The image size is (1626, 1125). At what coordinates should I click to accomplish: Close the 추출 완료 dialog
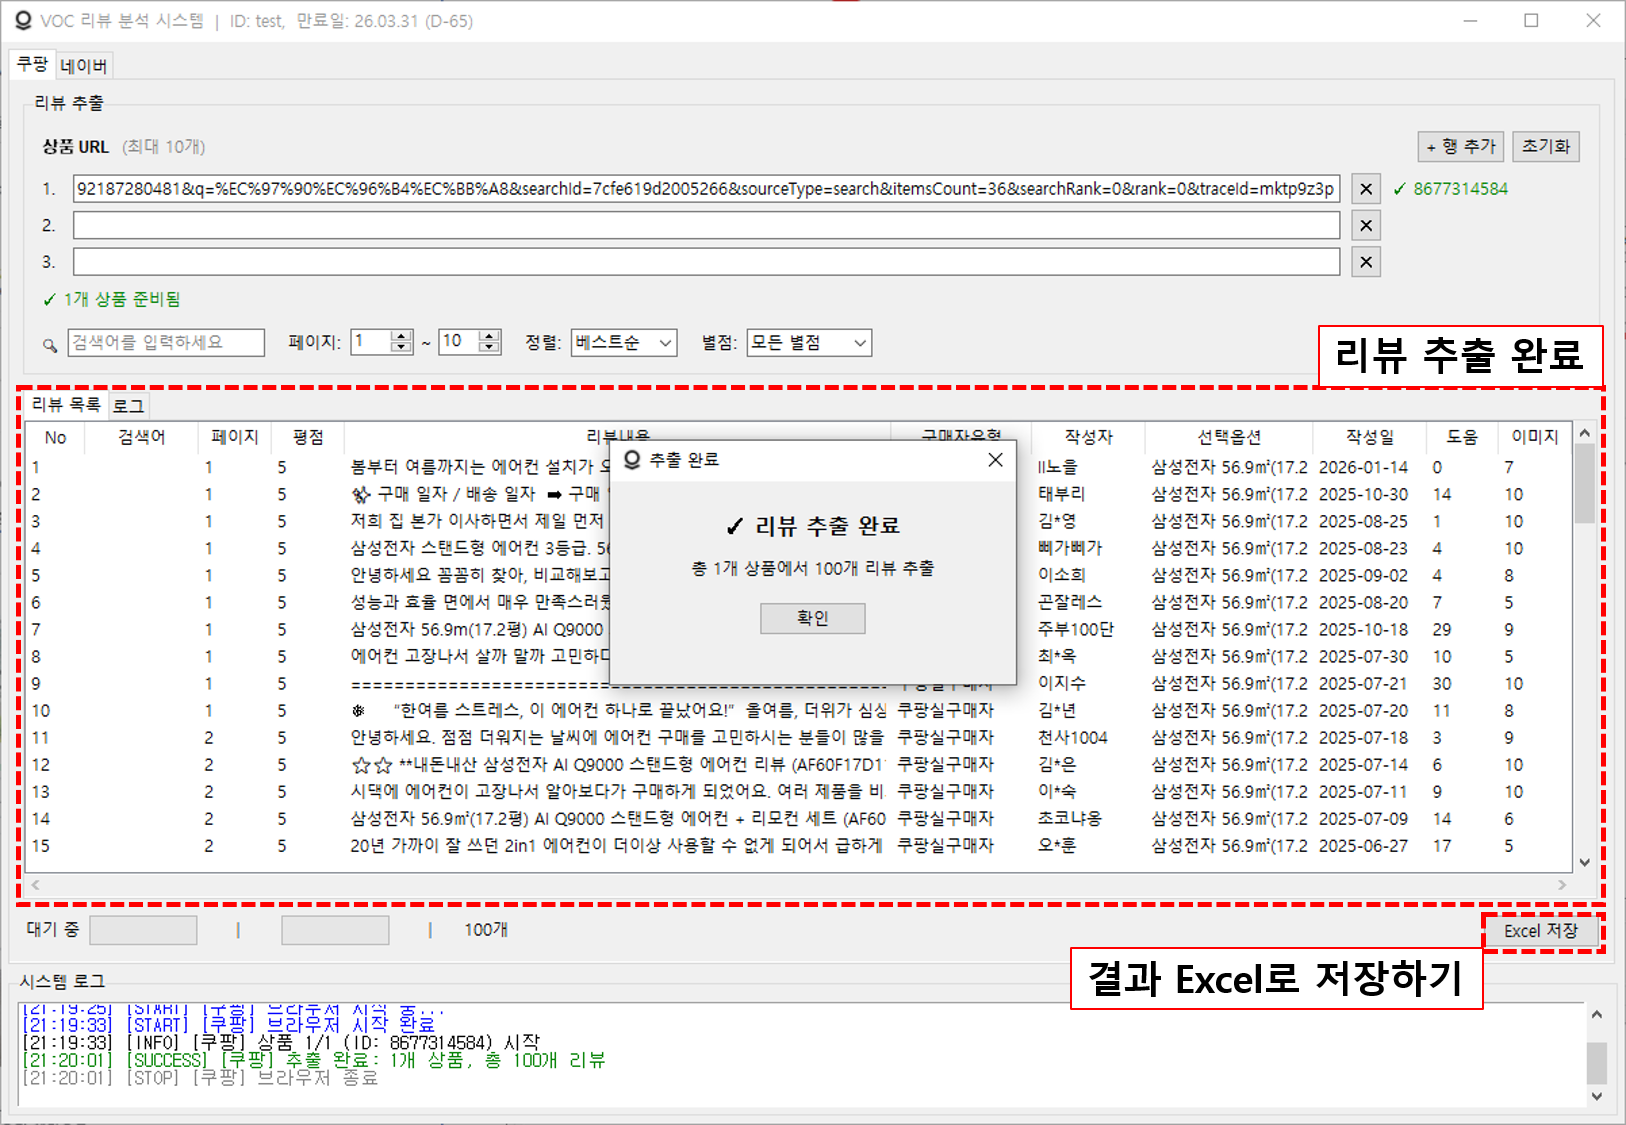pos(995,460)
